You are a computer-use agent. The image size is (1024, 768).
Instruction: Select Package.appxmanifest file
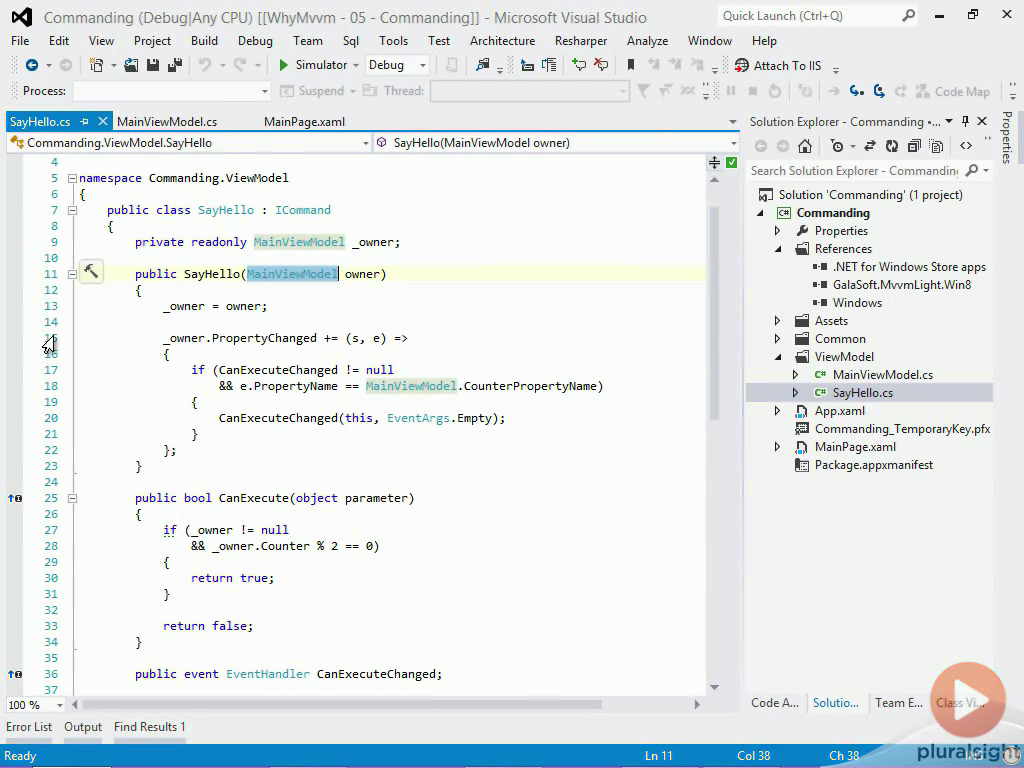point(873,465)
